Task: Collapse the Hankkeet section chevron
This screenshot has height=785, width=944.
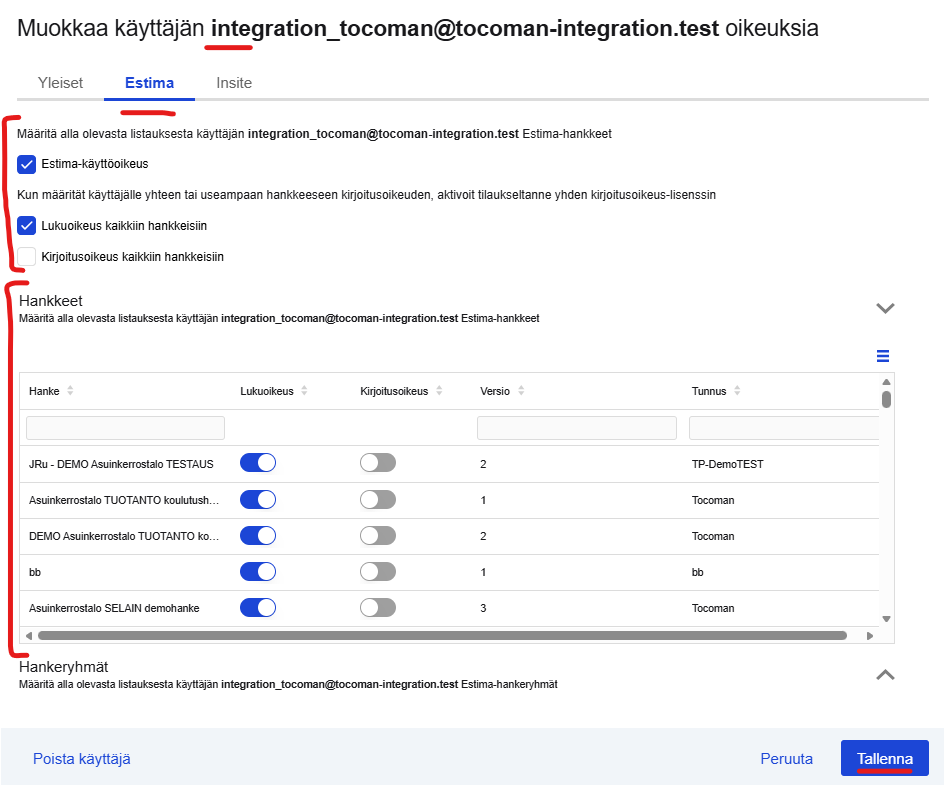Action: (884, 308)
